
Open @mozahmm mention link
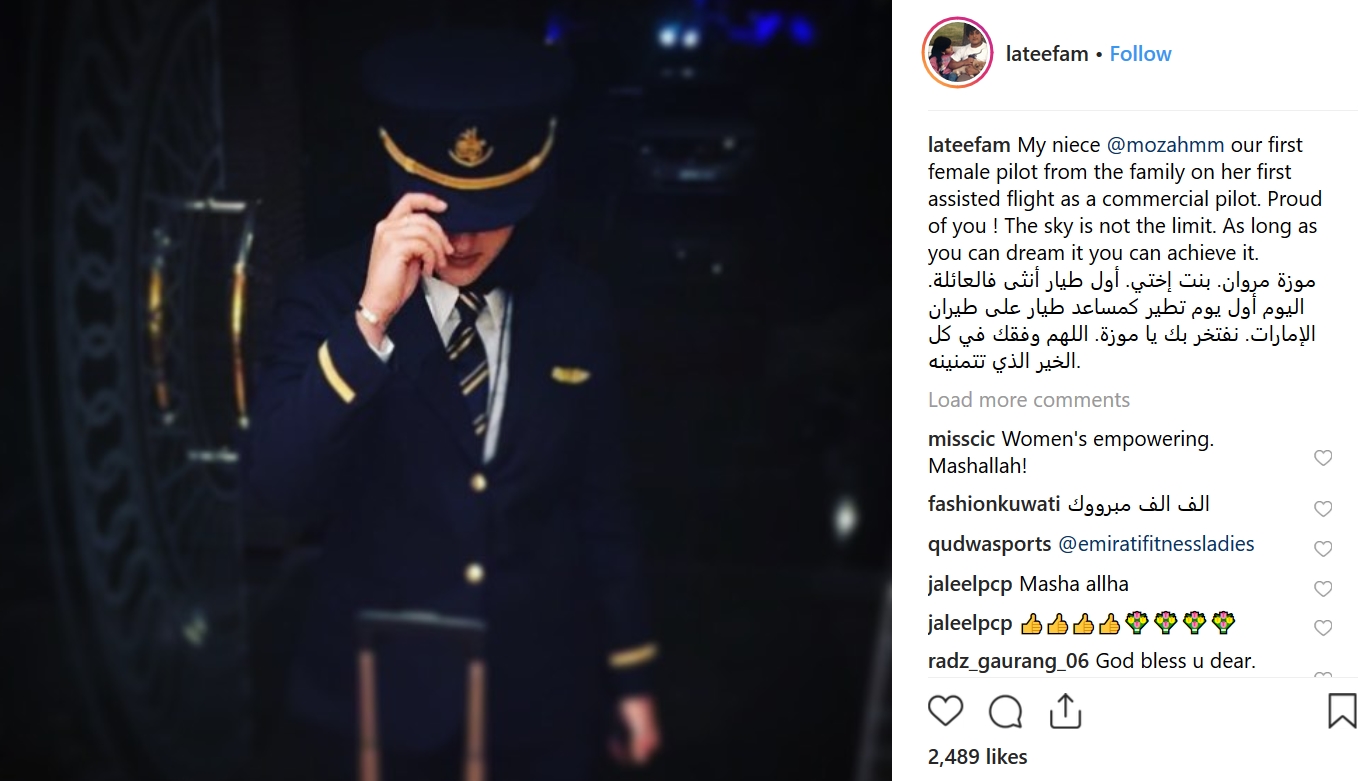pyautogui.click(x=1166, y=145)
